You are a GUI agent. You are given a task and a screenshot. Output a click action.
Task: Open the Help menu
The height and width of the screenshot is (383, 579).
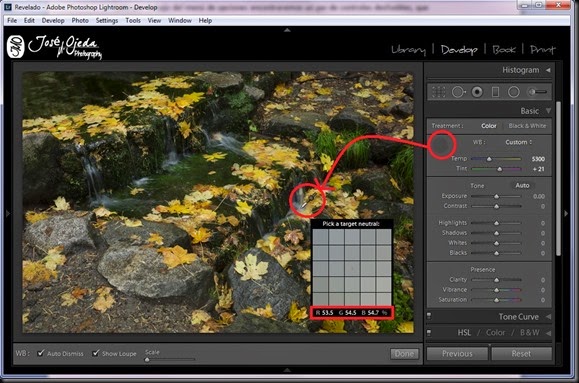coord(205,20)
